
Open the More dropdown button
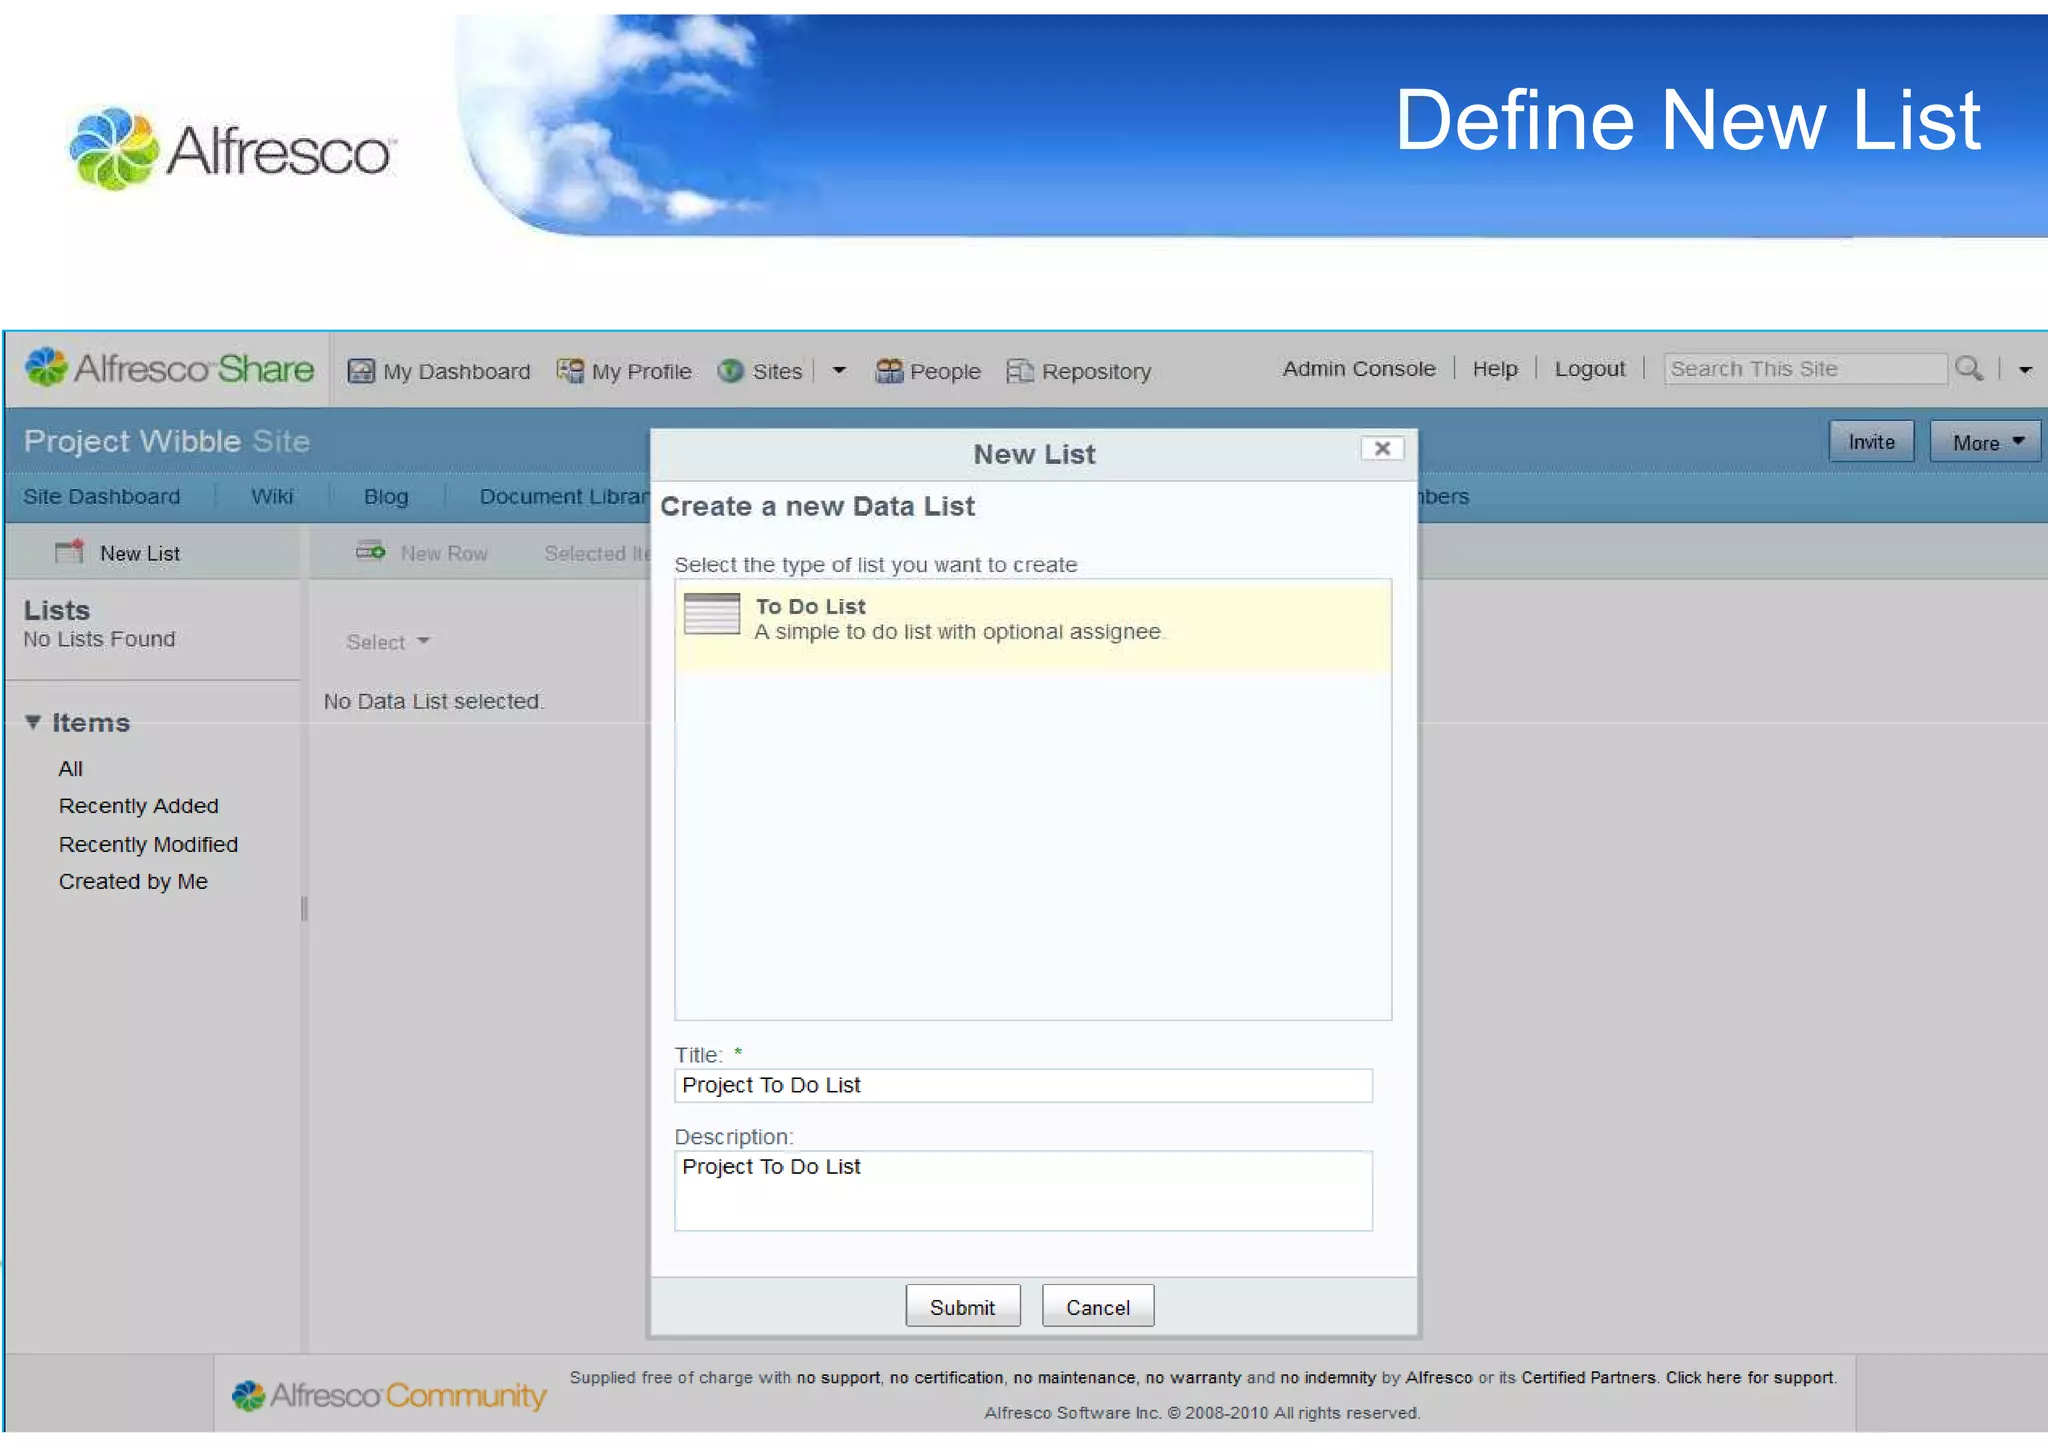(x=1985, y=442)
